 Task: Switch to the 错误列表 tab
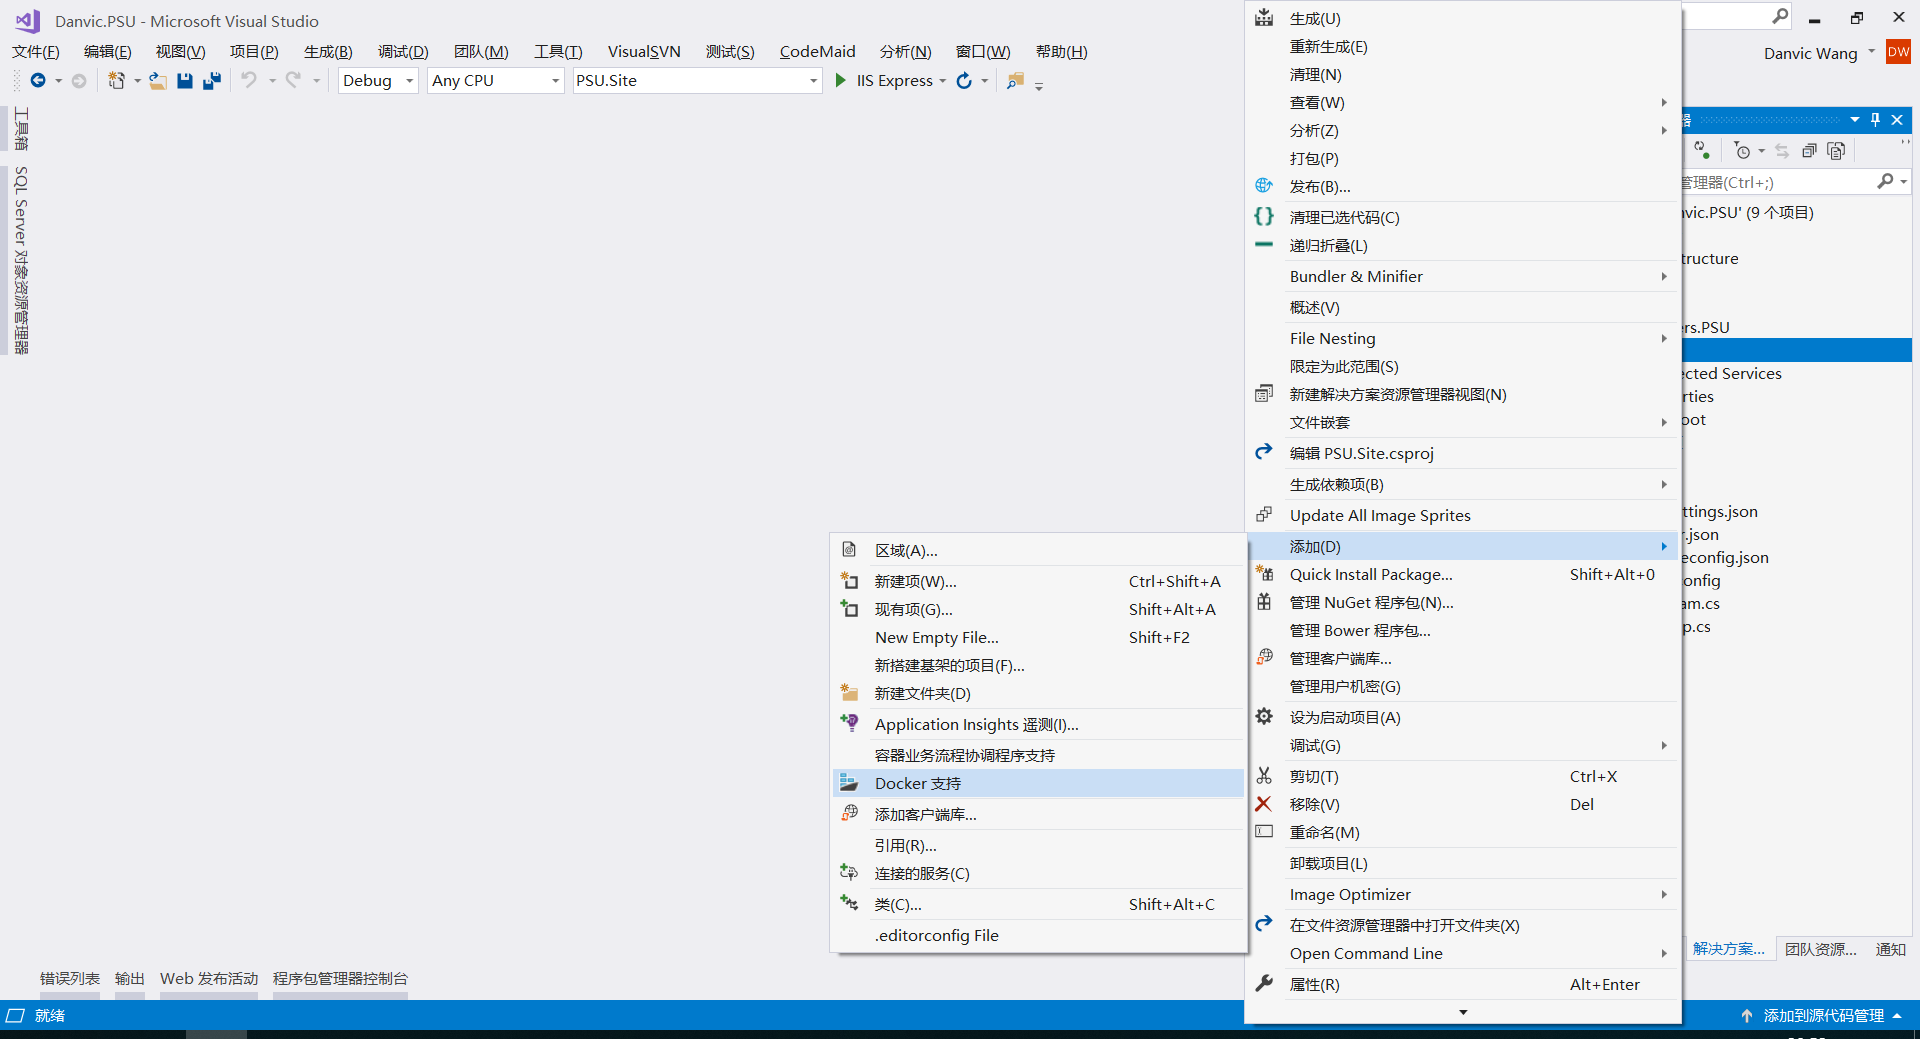click(x=70, y=978)
